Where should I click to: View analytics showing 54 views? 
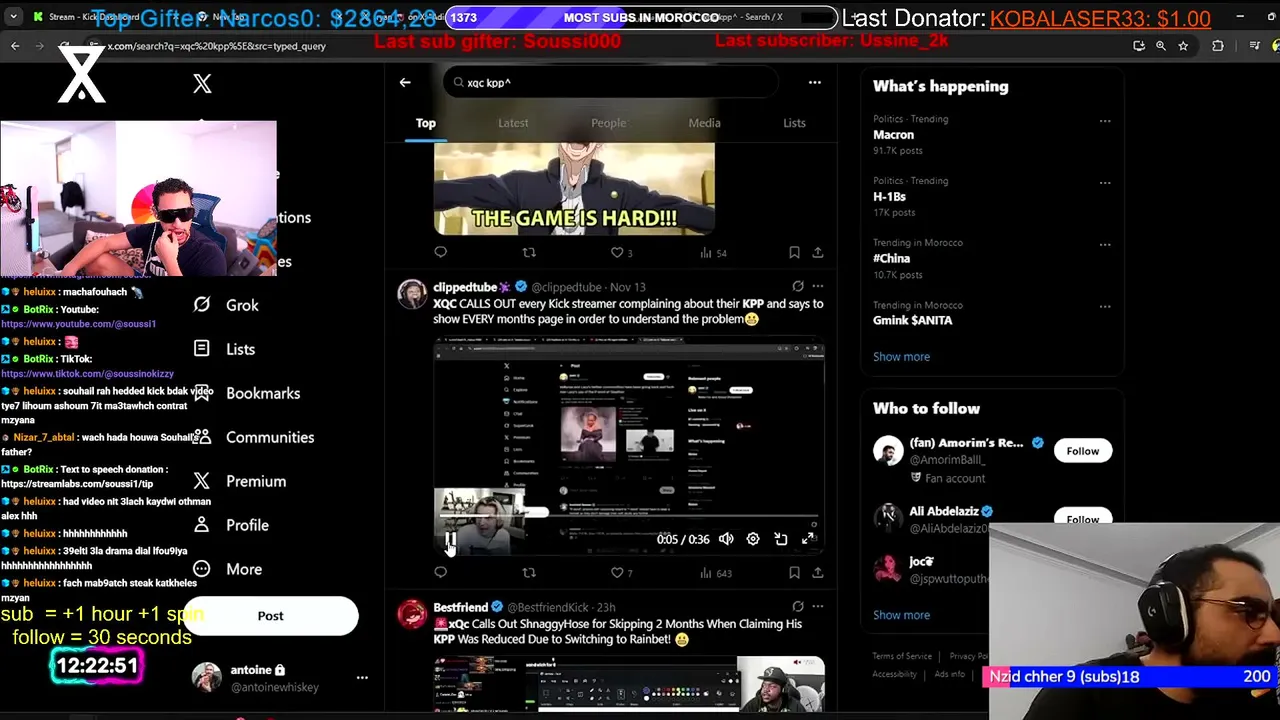713,253
